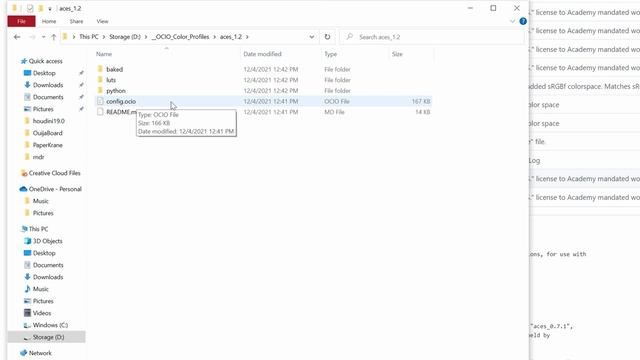Click the OneDrive cloud icon

click(x=23, y=189)
